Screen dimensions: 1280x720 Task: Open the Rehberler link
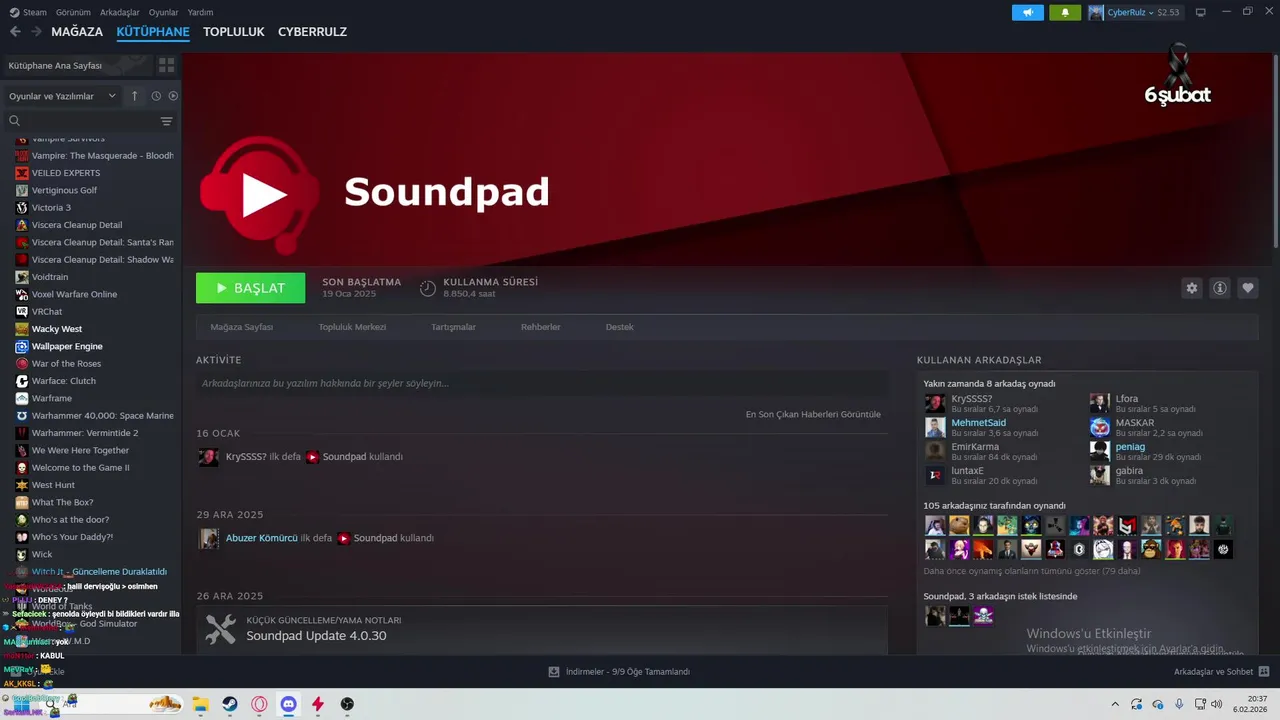coord(540,327)
